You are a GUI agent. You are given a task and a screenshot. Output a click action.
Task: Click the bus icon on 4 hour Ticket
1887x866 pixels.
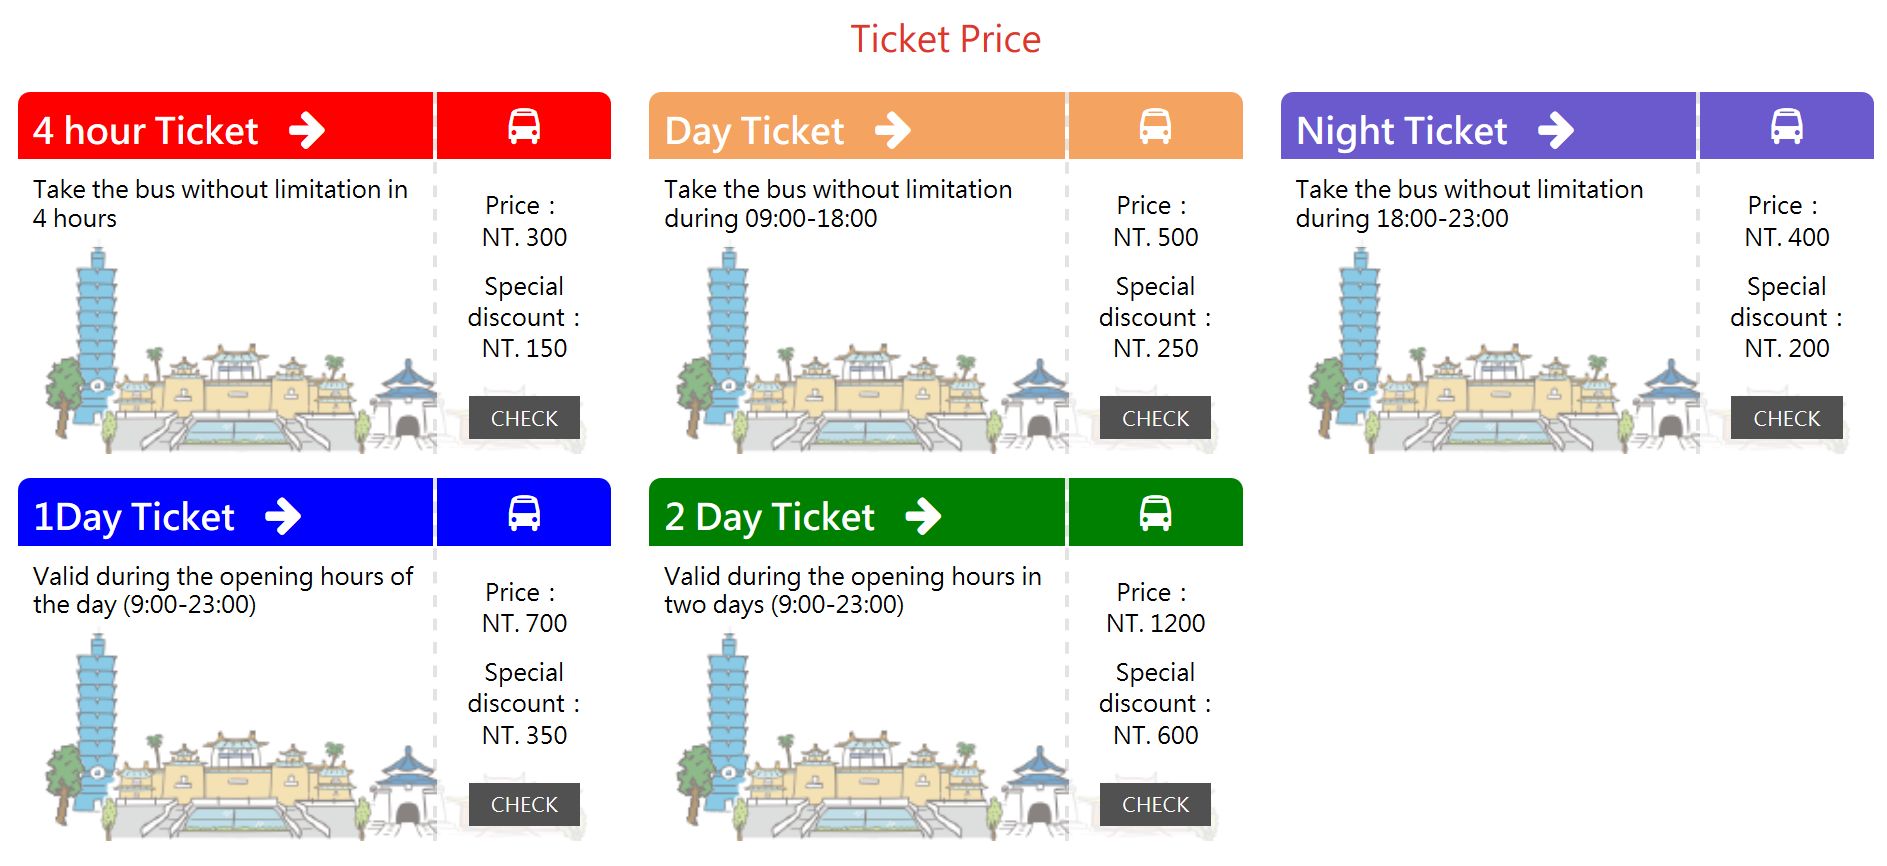(524, 127)
